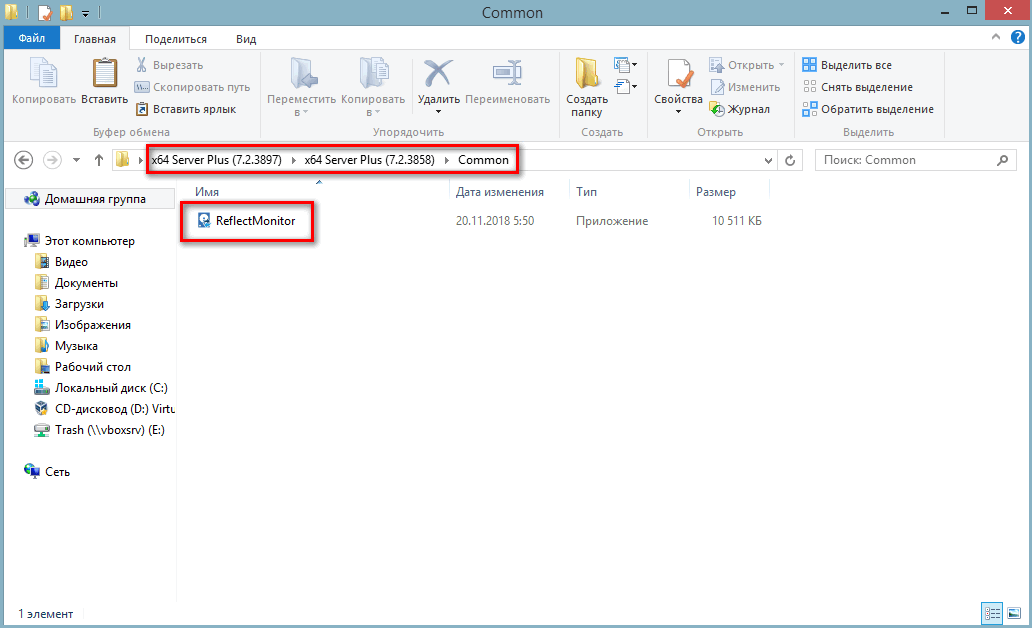
Task: Open Локальный диск (C:) in navigation pane
Action: click(111, 388)
